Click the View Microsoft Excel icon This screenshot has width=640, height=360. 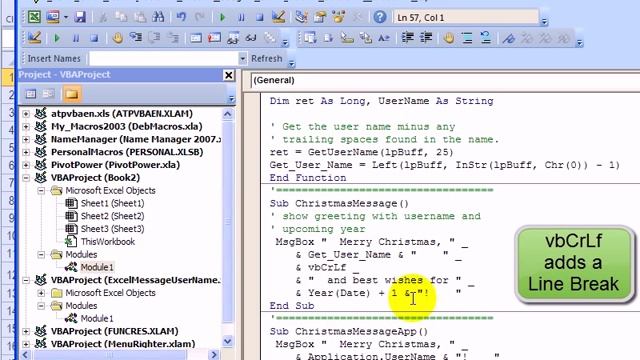tap(34, 17)
